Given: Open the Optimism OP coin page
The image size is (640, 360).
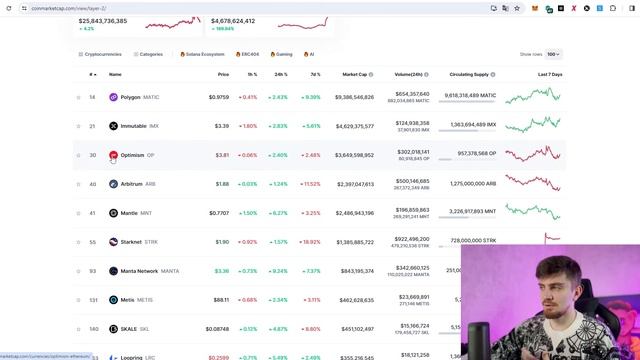Looking at the screenshot, I should pyautogui.click(x=137, y=155).
